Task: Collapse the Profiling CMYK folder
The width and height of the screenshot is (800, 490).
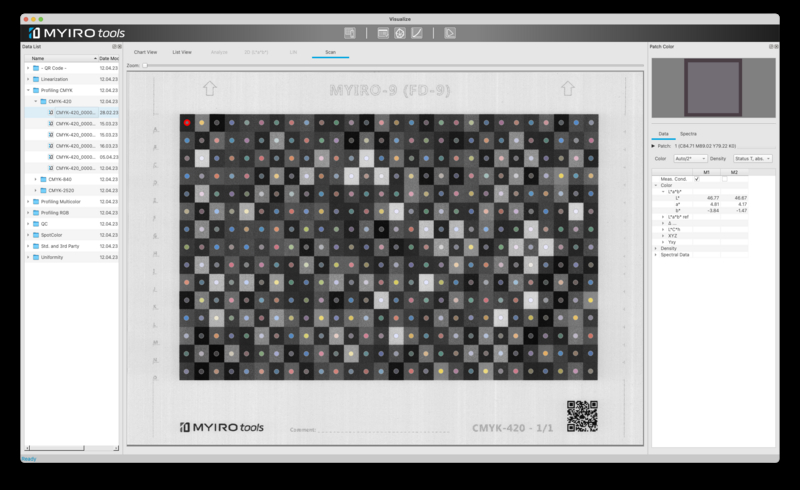Action: (x=28, y=90)
